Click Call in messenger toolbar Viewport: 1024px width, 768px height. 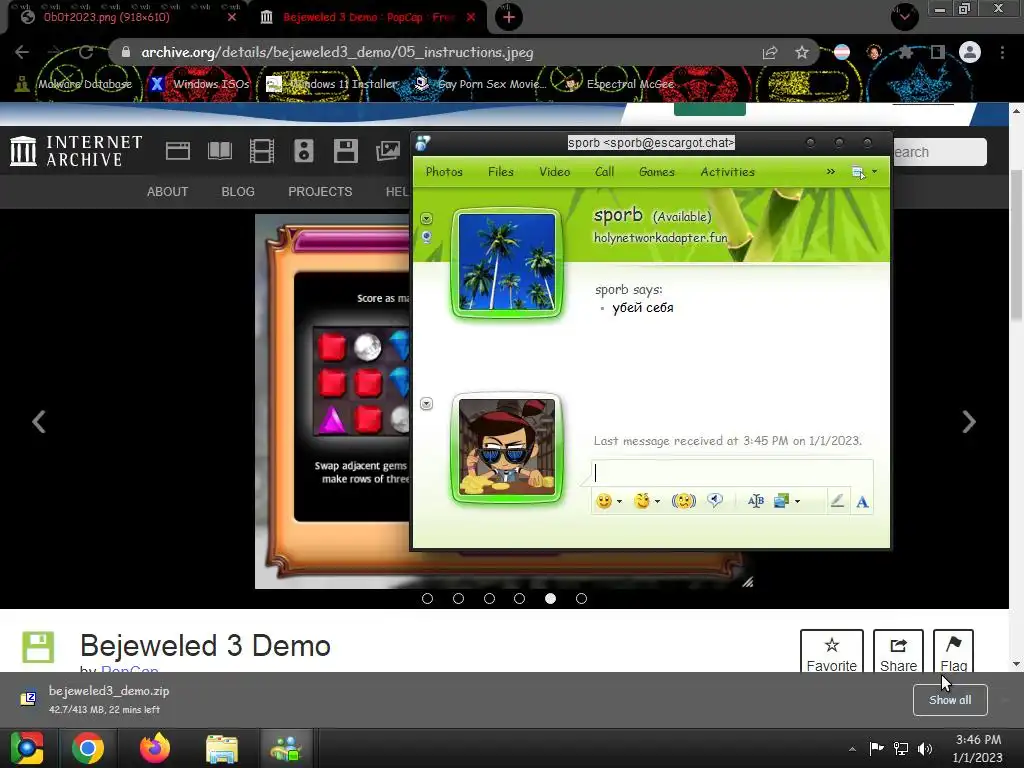pos(604,172)
